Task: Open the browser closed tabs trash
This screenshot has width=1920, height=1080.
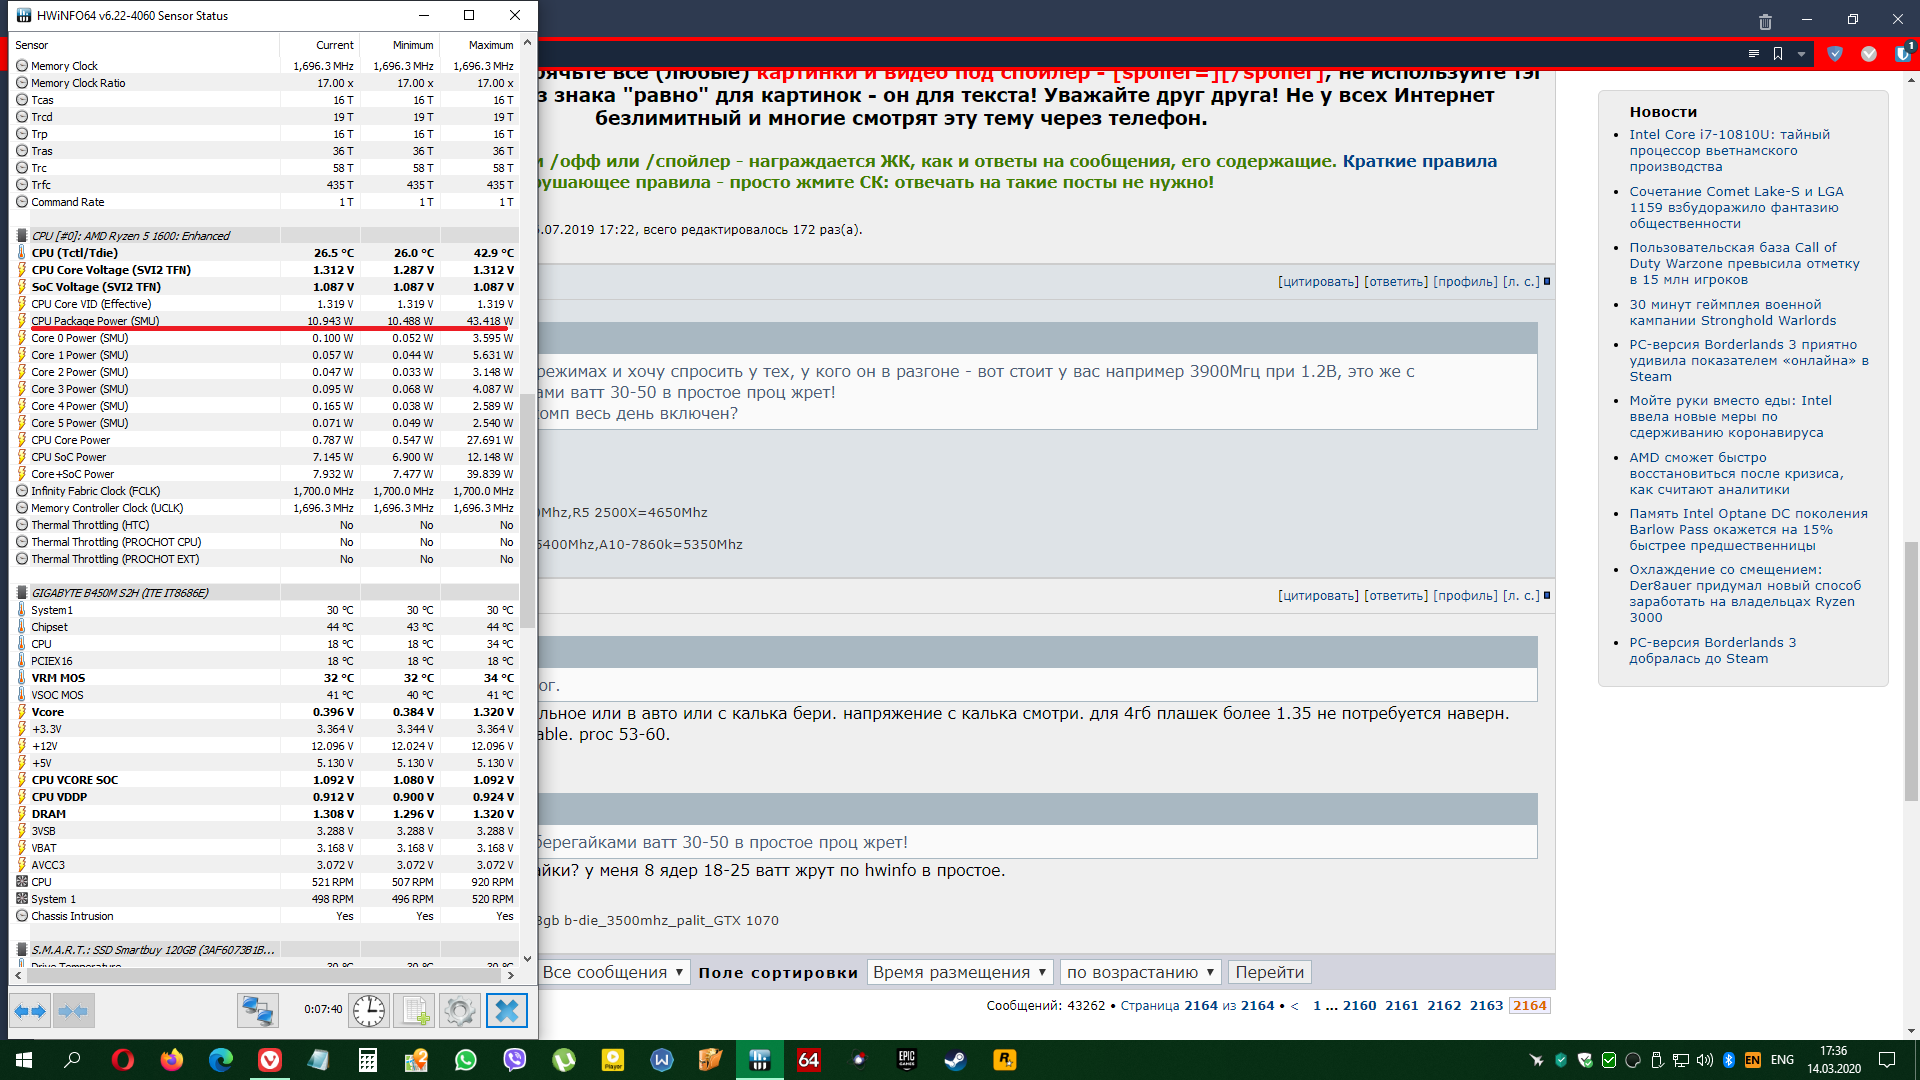Action: pyautogui.click(x=1765, y=20)
